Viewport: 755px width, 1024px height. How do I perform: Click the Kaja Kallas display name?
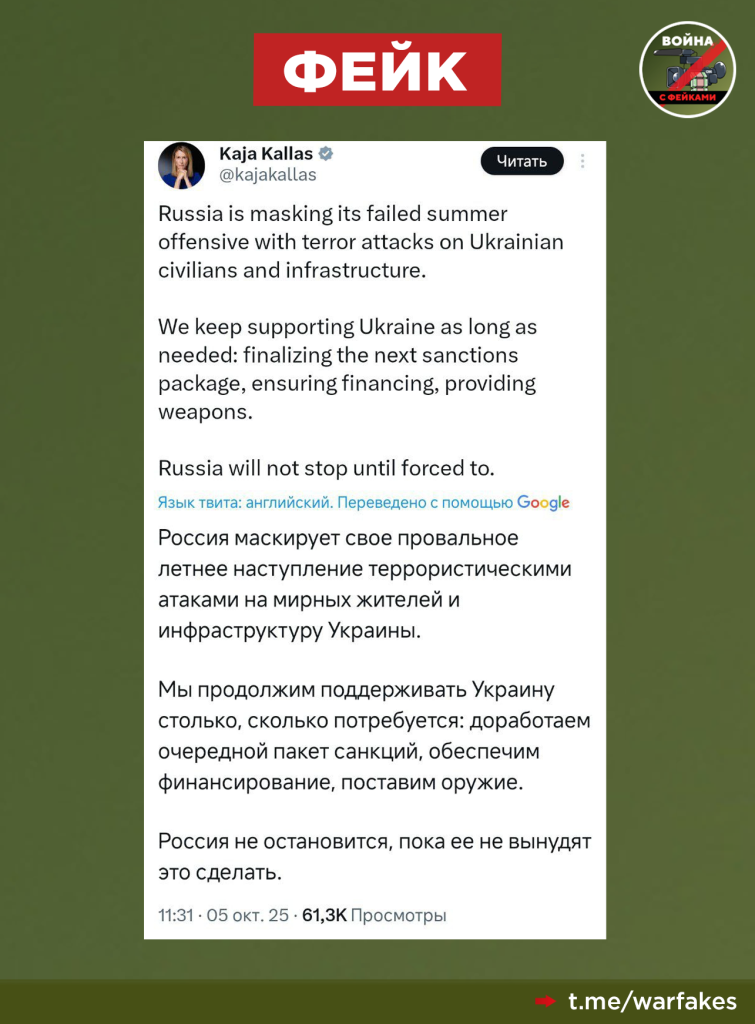click(265, 154)
